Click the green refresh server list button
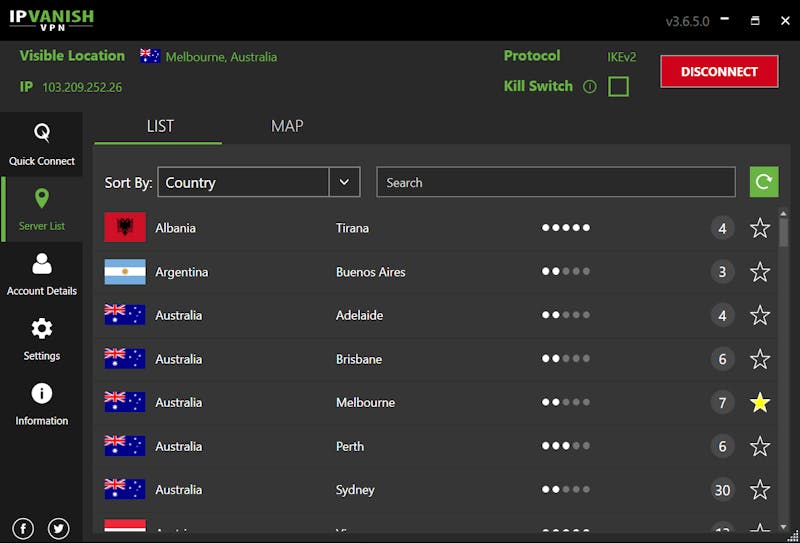The image size is (800, 544). pos(764,182)
